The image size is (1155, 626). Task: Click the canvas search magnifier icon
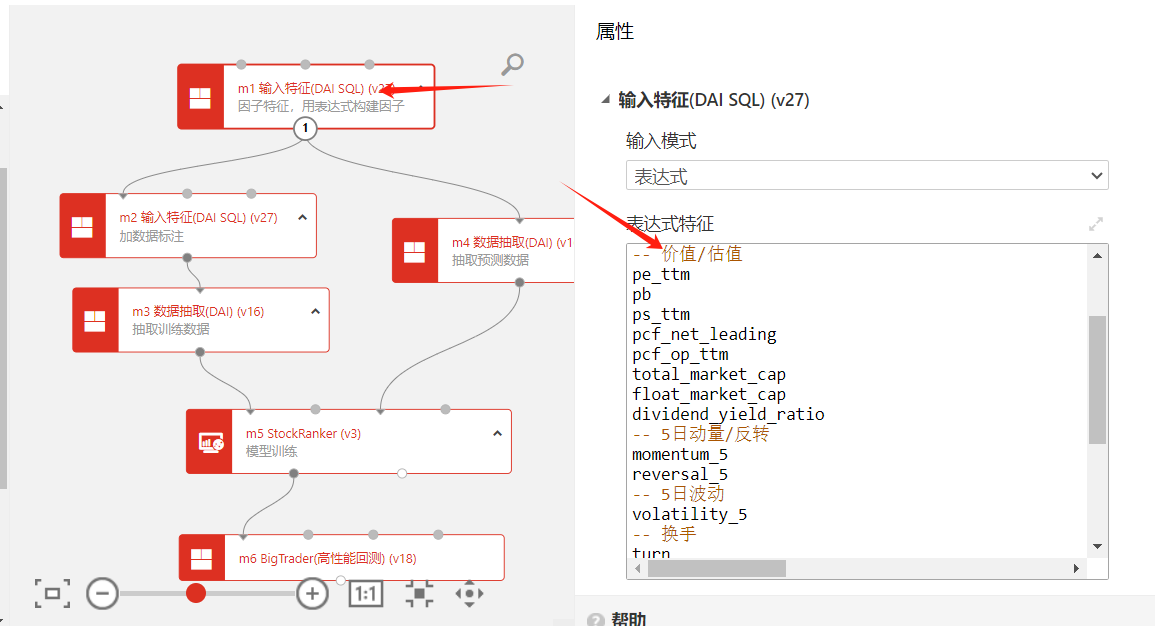(x=512, y=65)
